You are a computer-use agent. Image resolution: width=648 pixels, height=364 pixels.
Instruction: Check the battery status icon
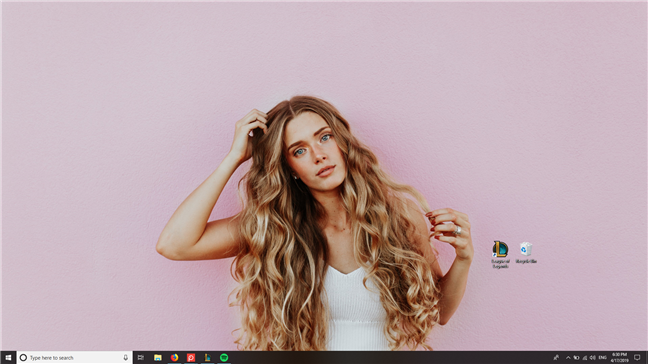tap(576, 357)
